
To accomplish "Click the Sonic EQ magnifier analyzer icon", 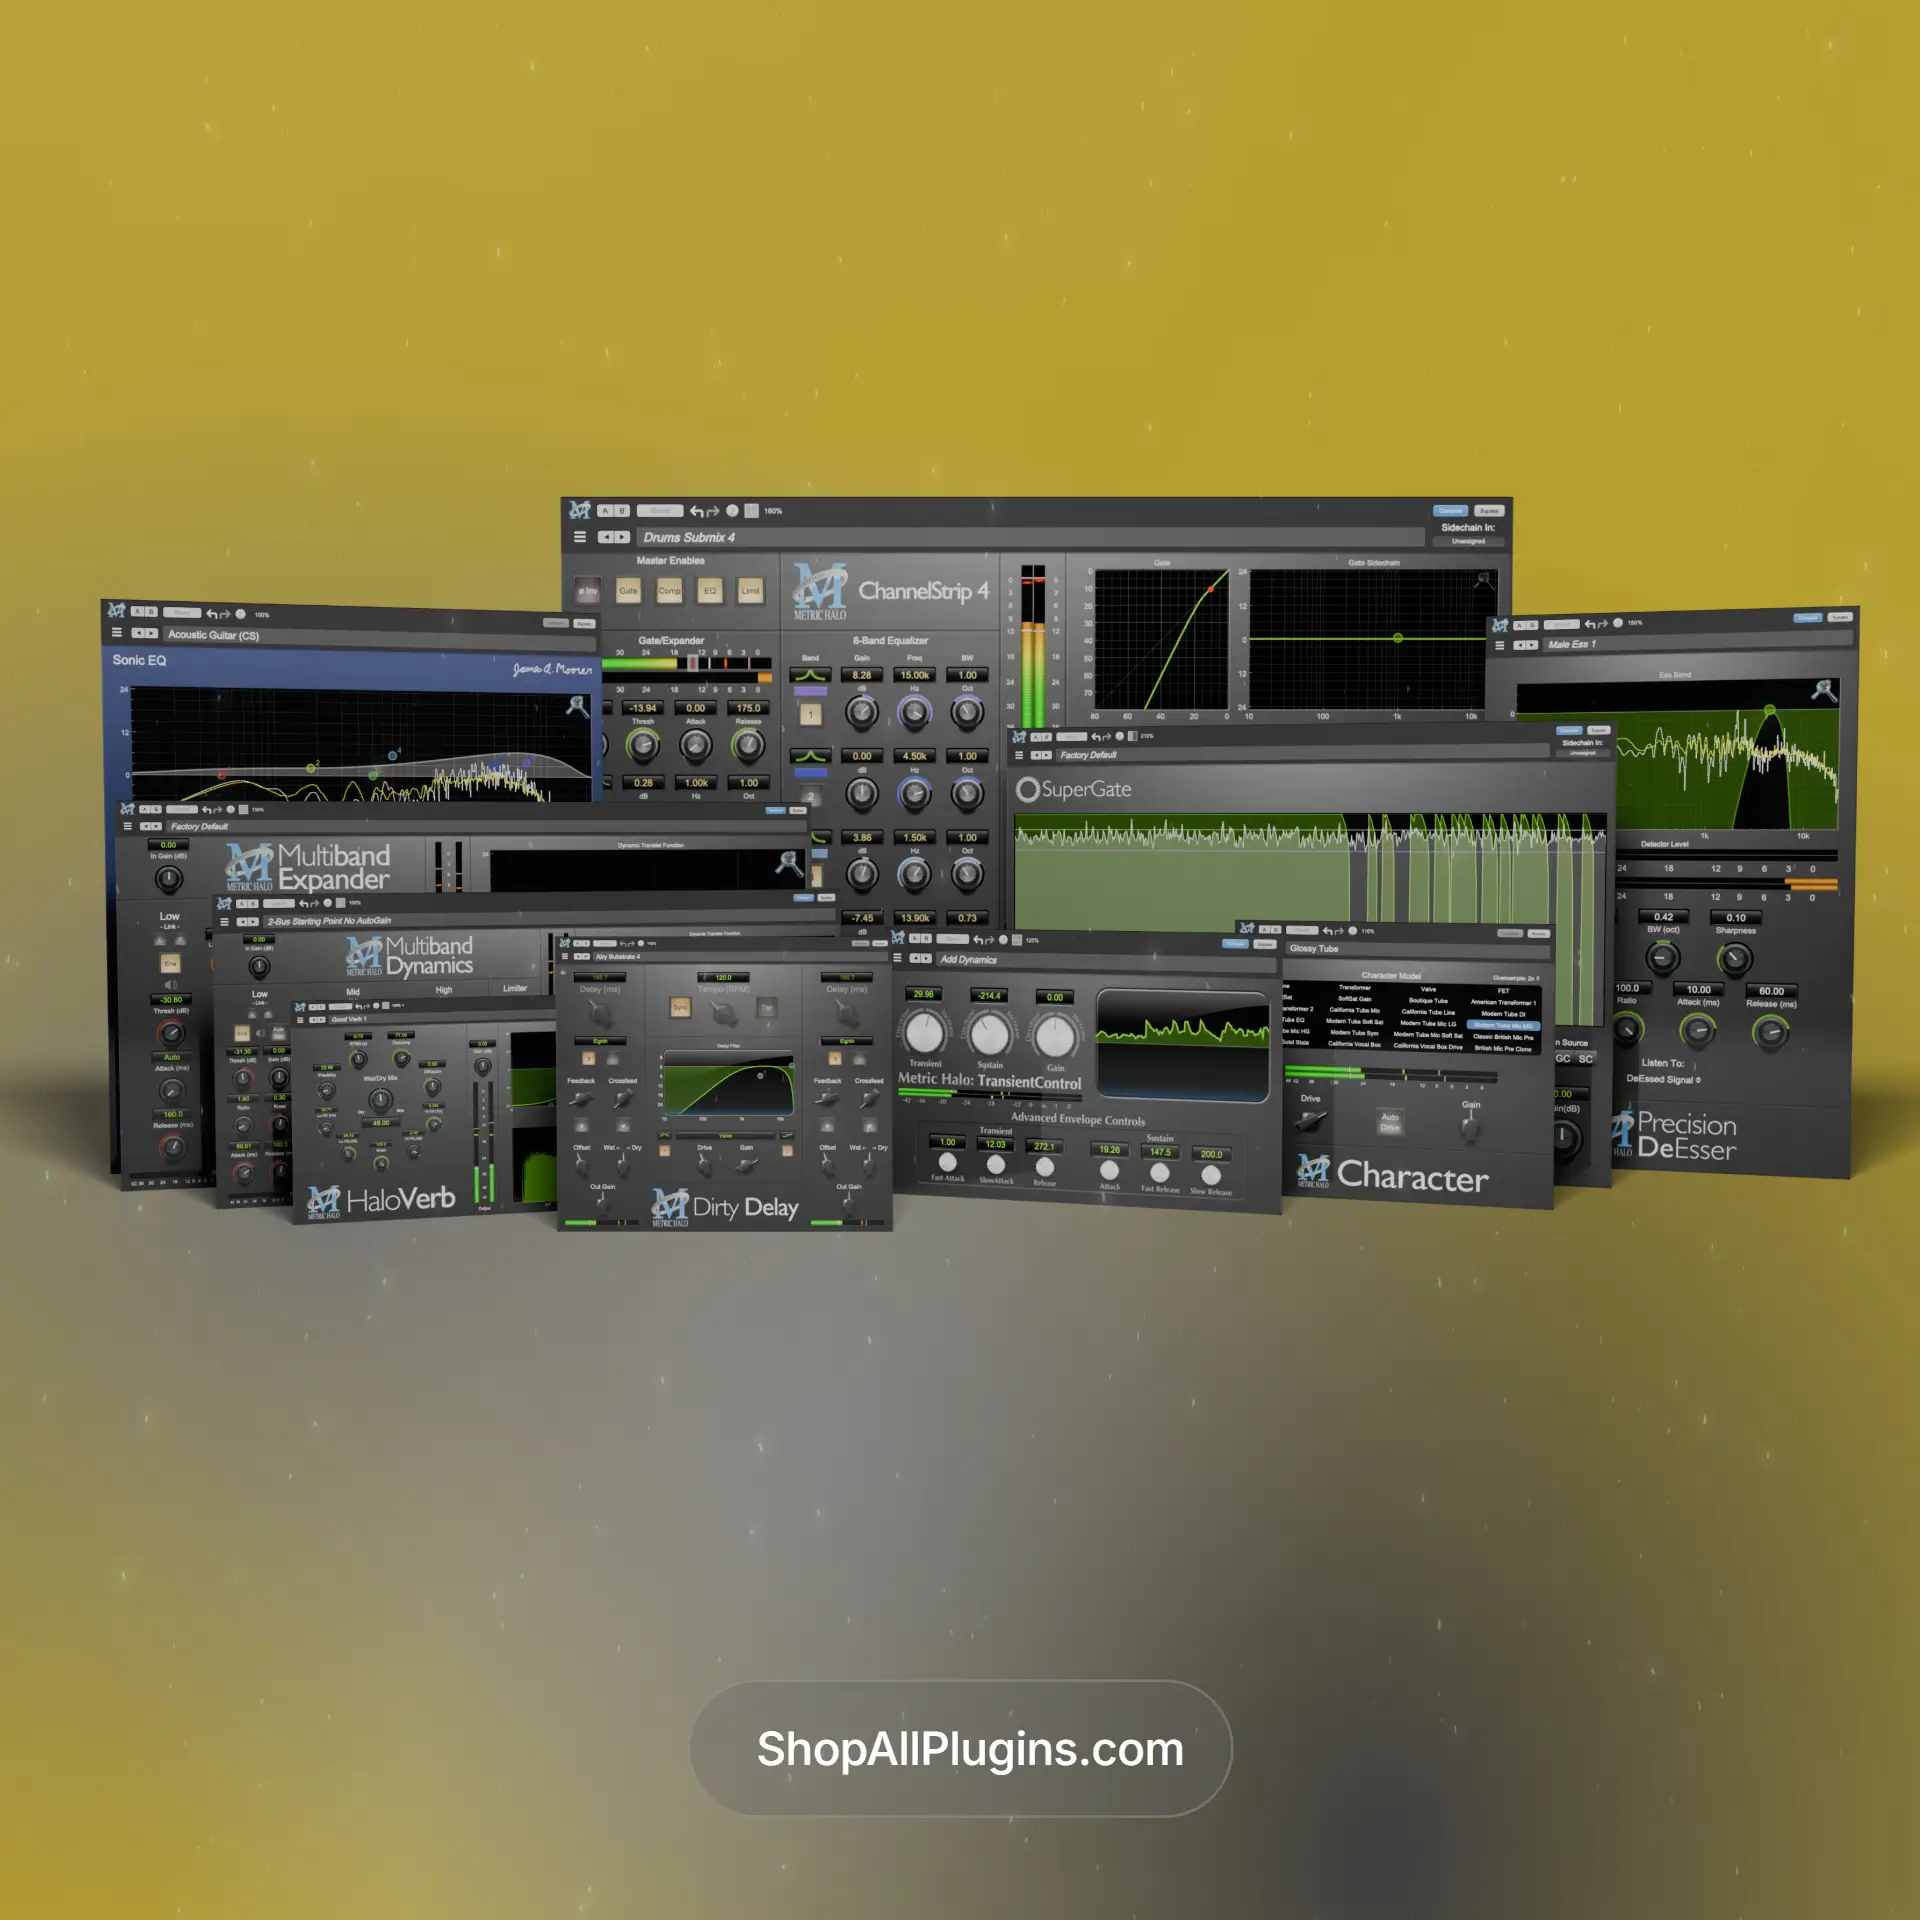I will 577,706.
